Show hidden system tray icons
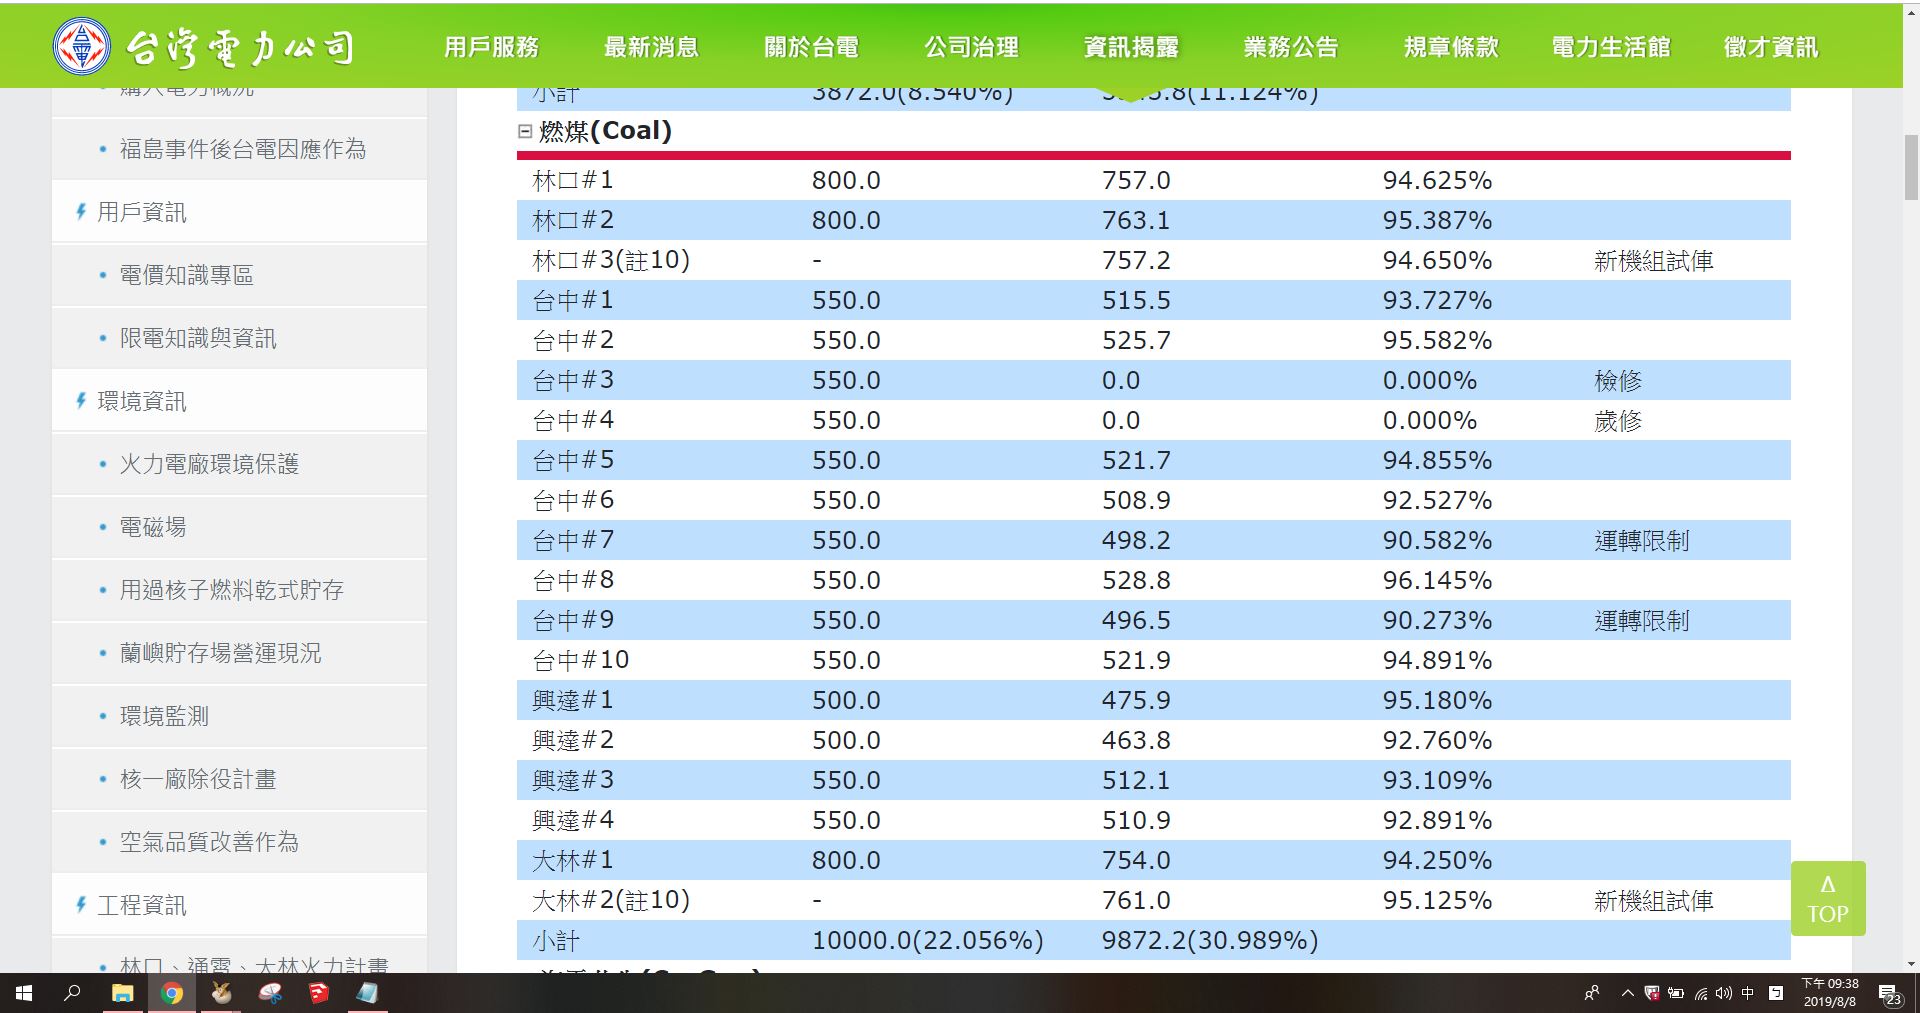 pyautogui.click(x=1627, y=993)
